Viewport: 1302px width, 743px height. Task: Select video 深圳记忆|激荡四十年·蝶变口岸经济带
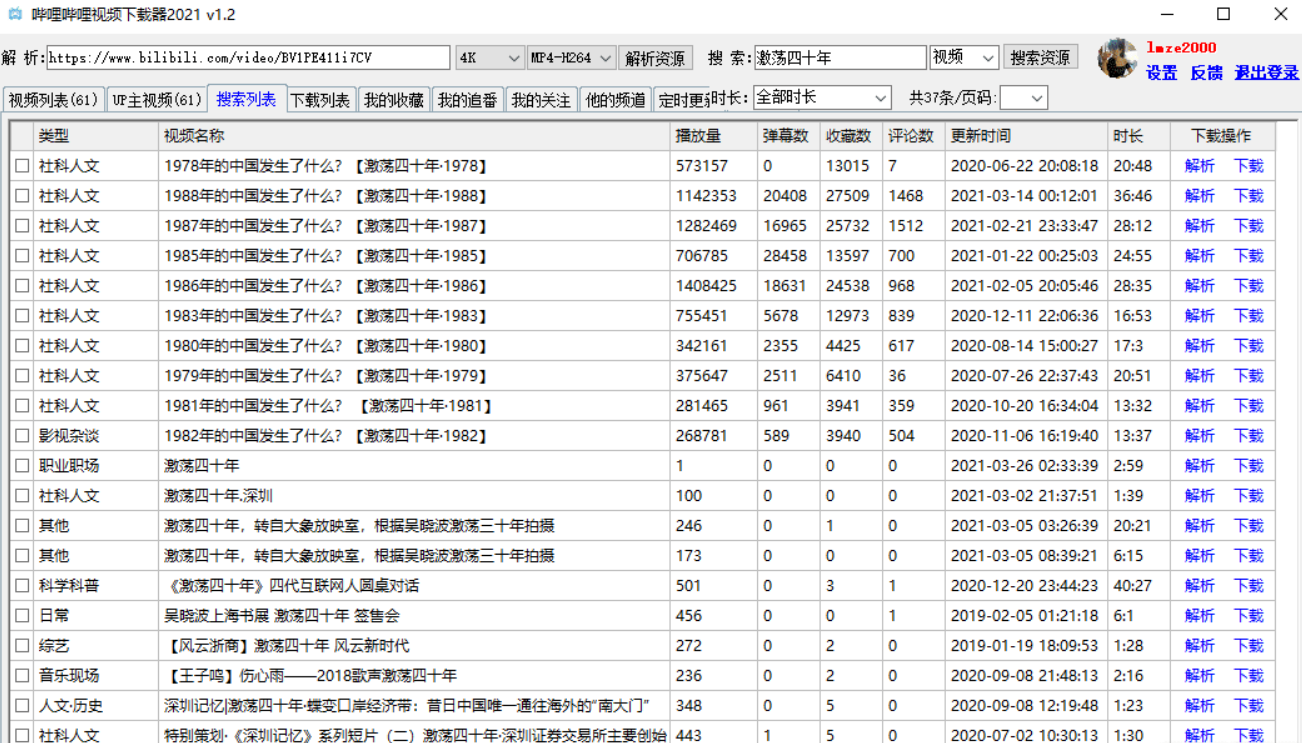tap(407, 706)
